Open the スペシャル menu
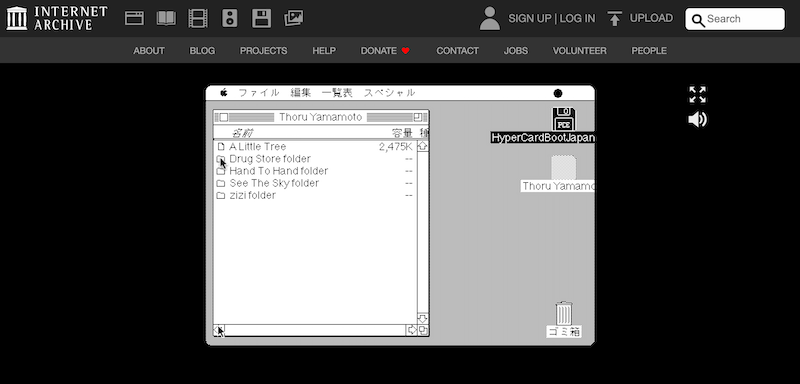 point(389,93)
